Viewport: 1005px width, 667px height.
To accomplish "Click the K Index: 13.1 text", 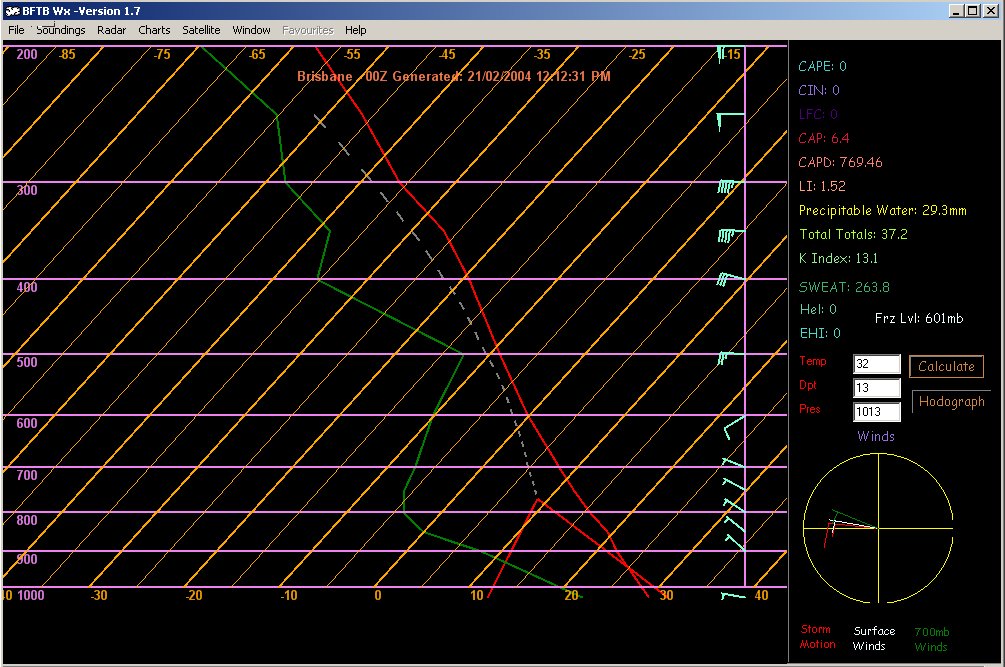I will point(838,258).
